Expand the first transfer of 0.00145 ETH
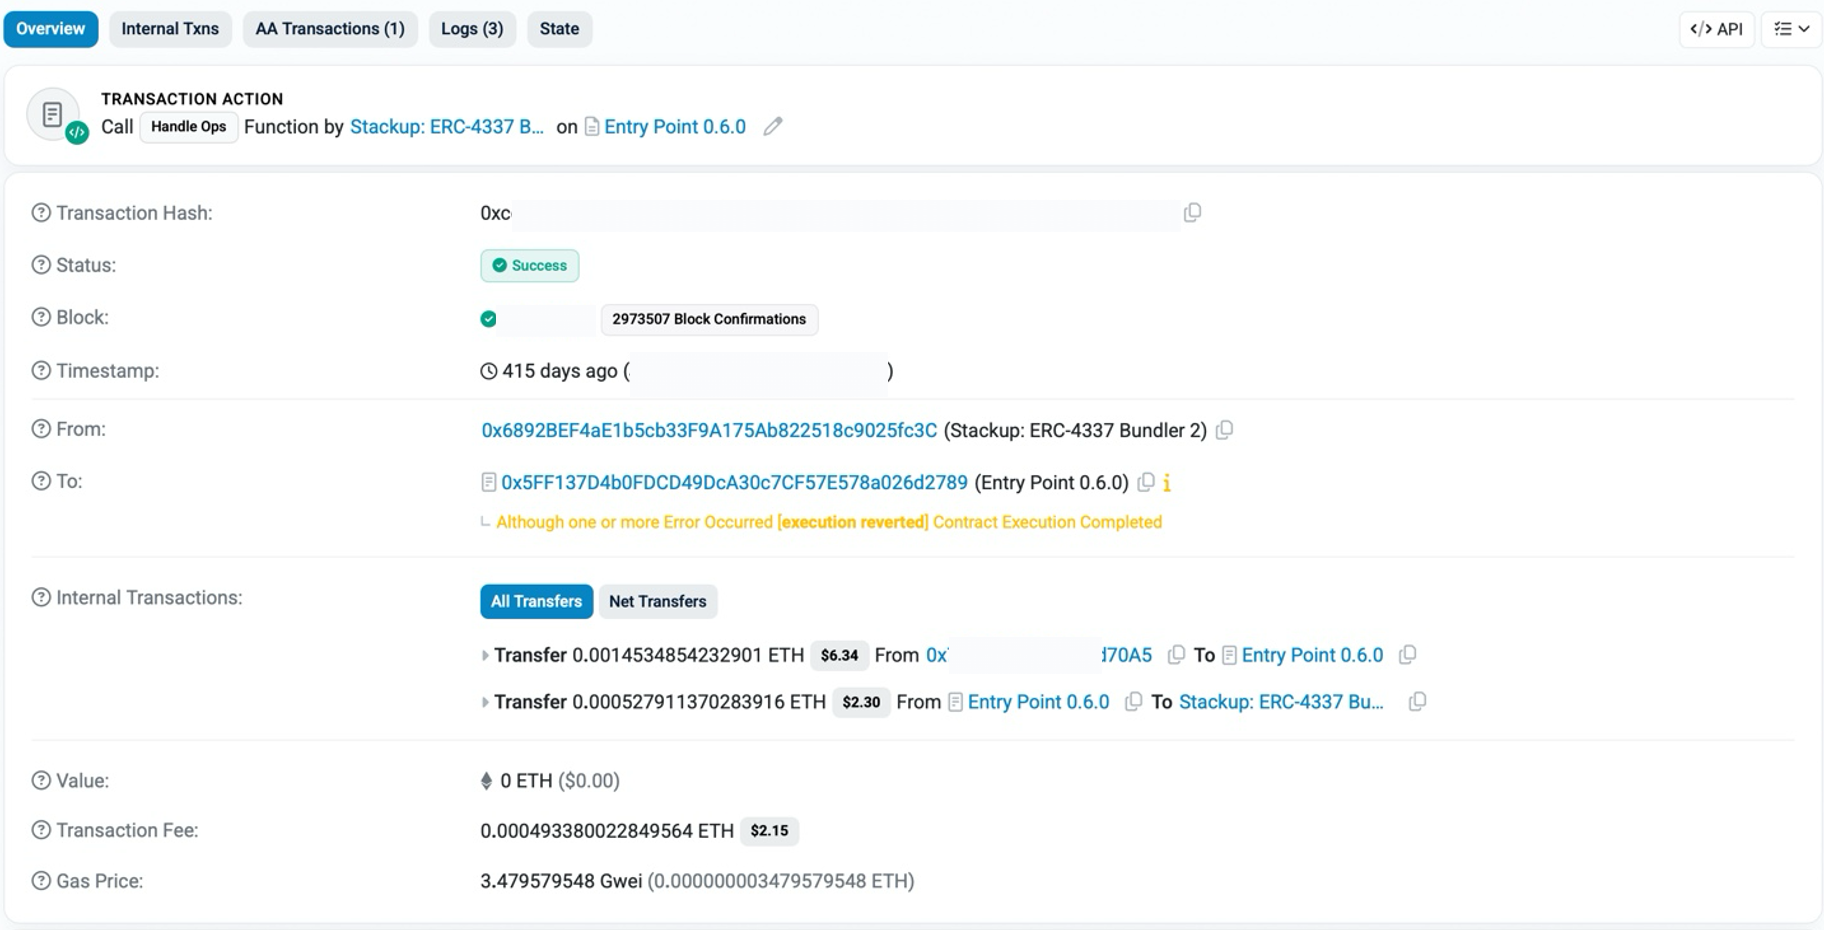 [485, 656]
